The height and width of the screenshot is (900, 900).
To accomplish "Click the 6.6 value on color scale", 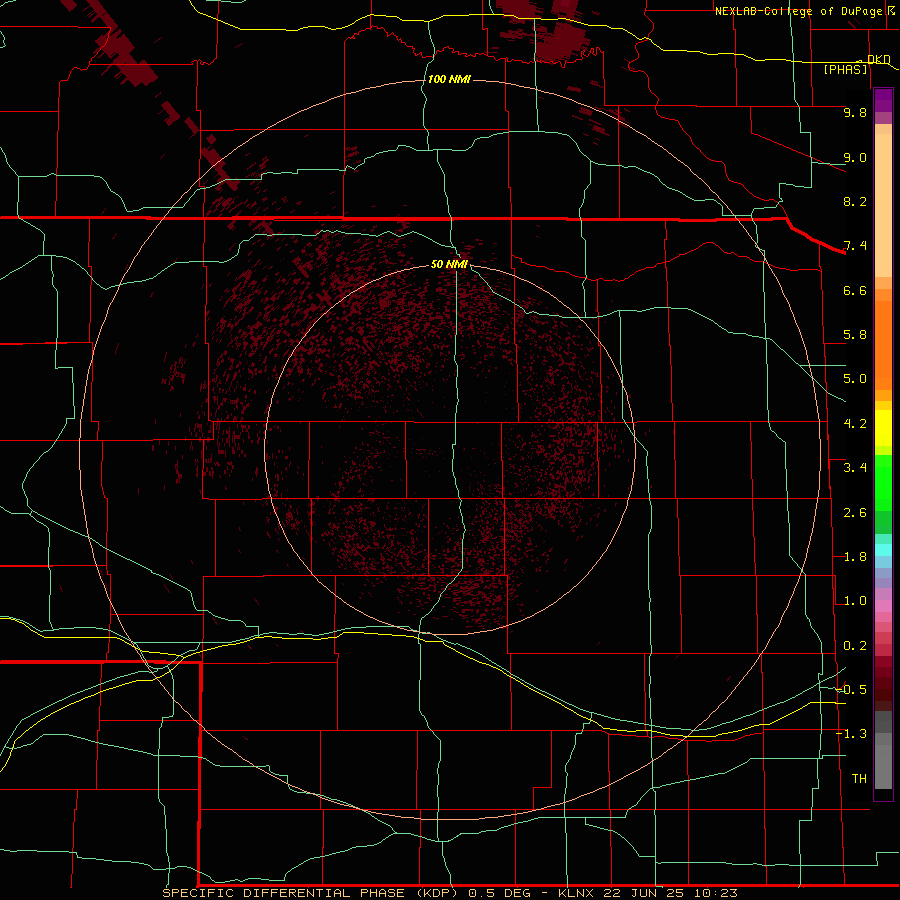I will (x=855, y=290).
